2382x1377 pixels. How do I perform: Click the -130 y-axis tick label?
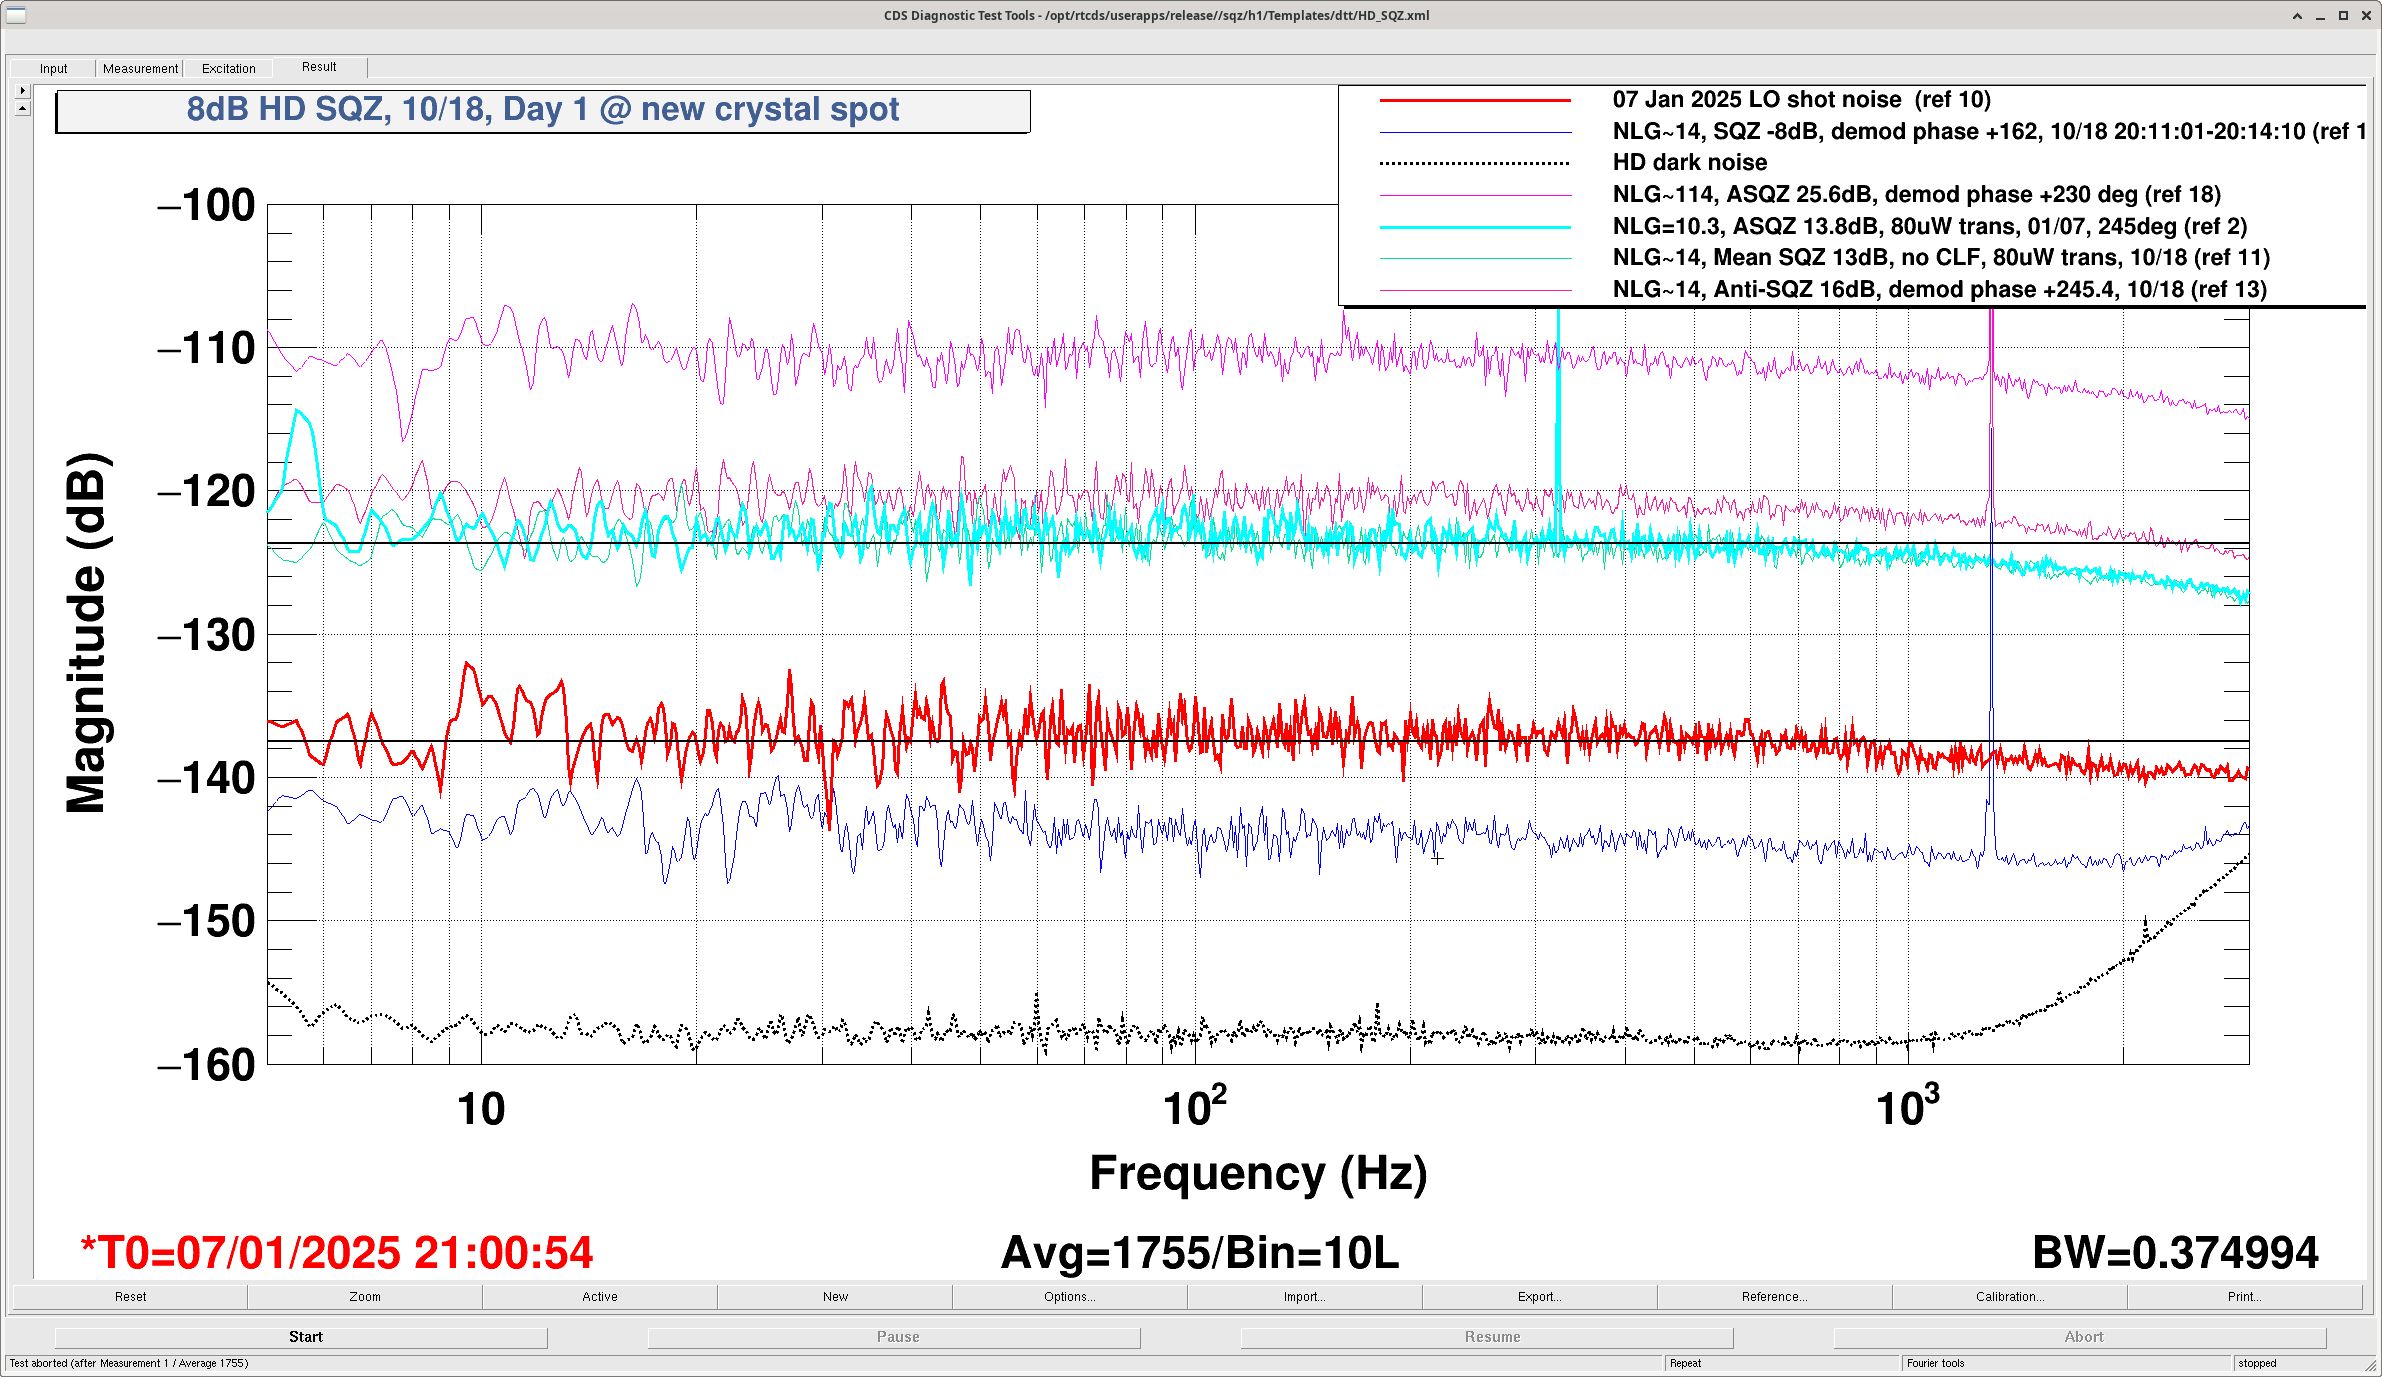(x=206, y=636)
